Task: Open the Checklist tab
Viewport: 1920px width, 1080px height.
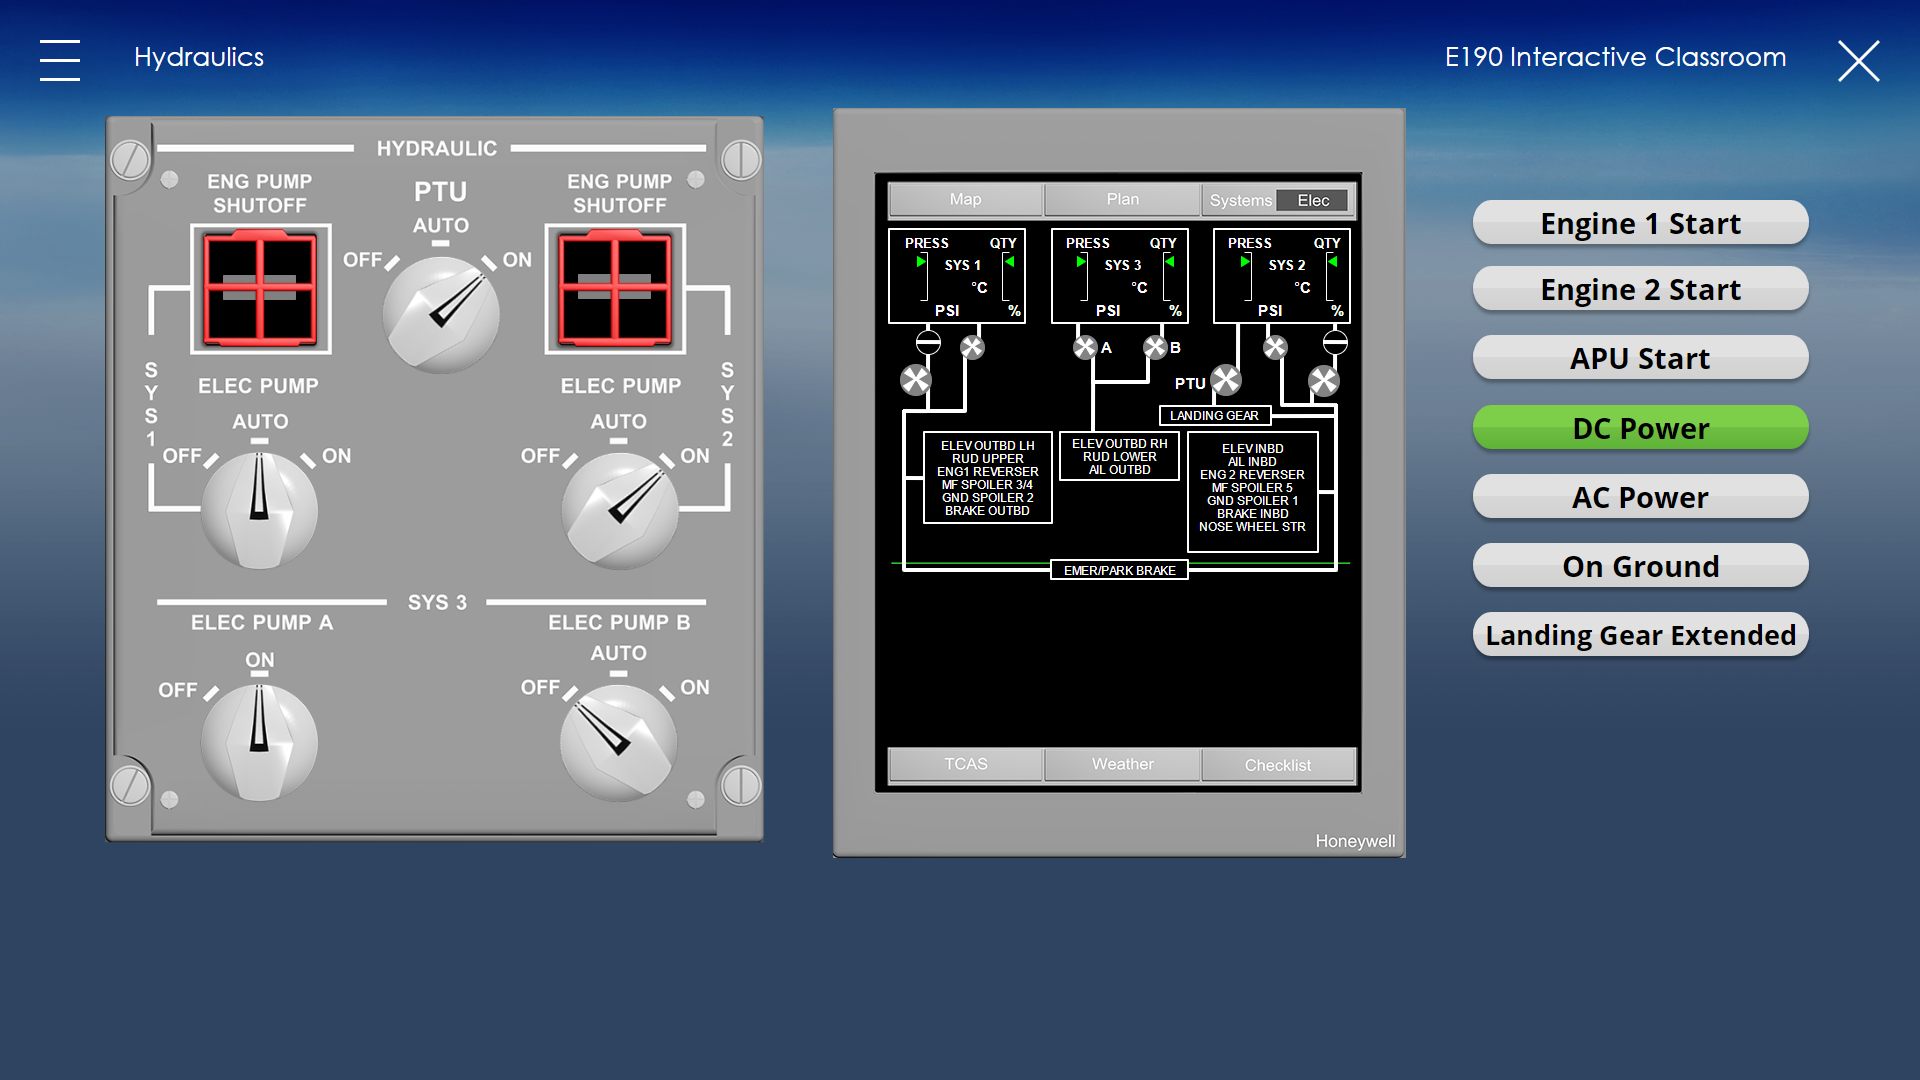Action: coord(1278,765)
